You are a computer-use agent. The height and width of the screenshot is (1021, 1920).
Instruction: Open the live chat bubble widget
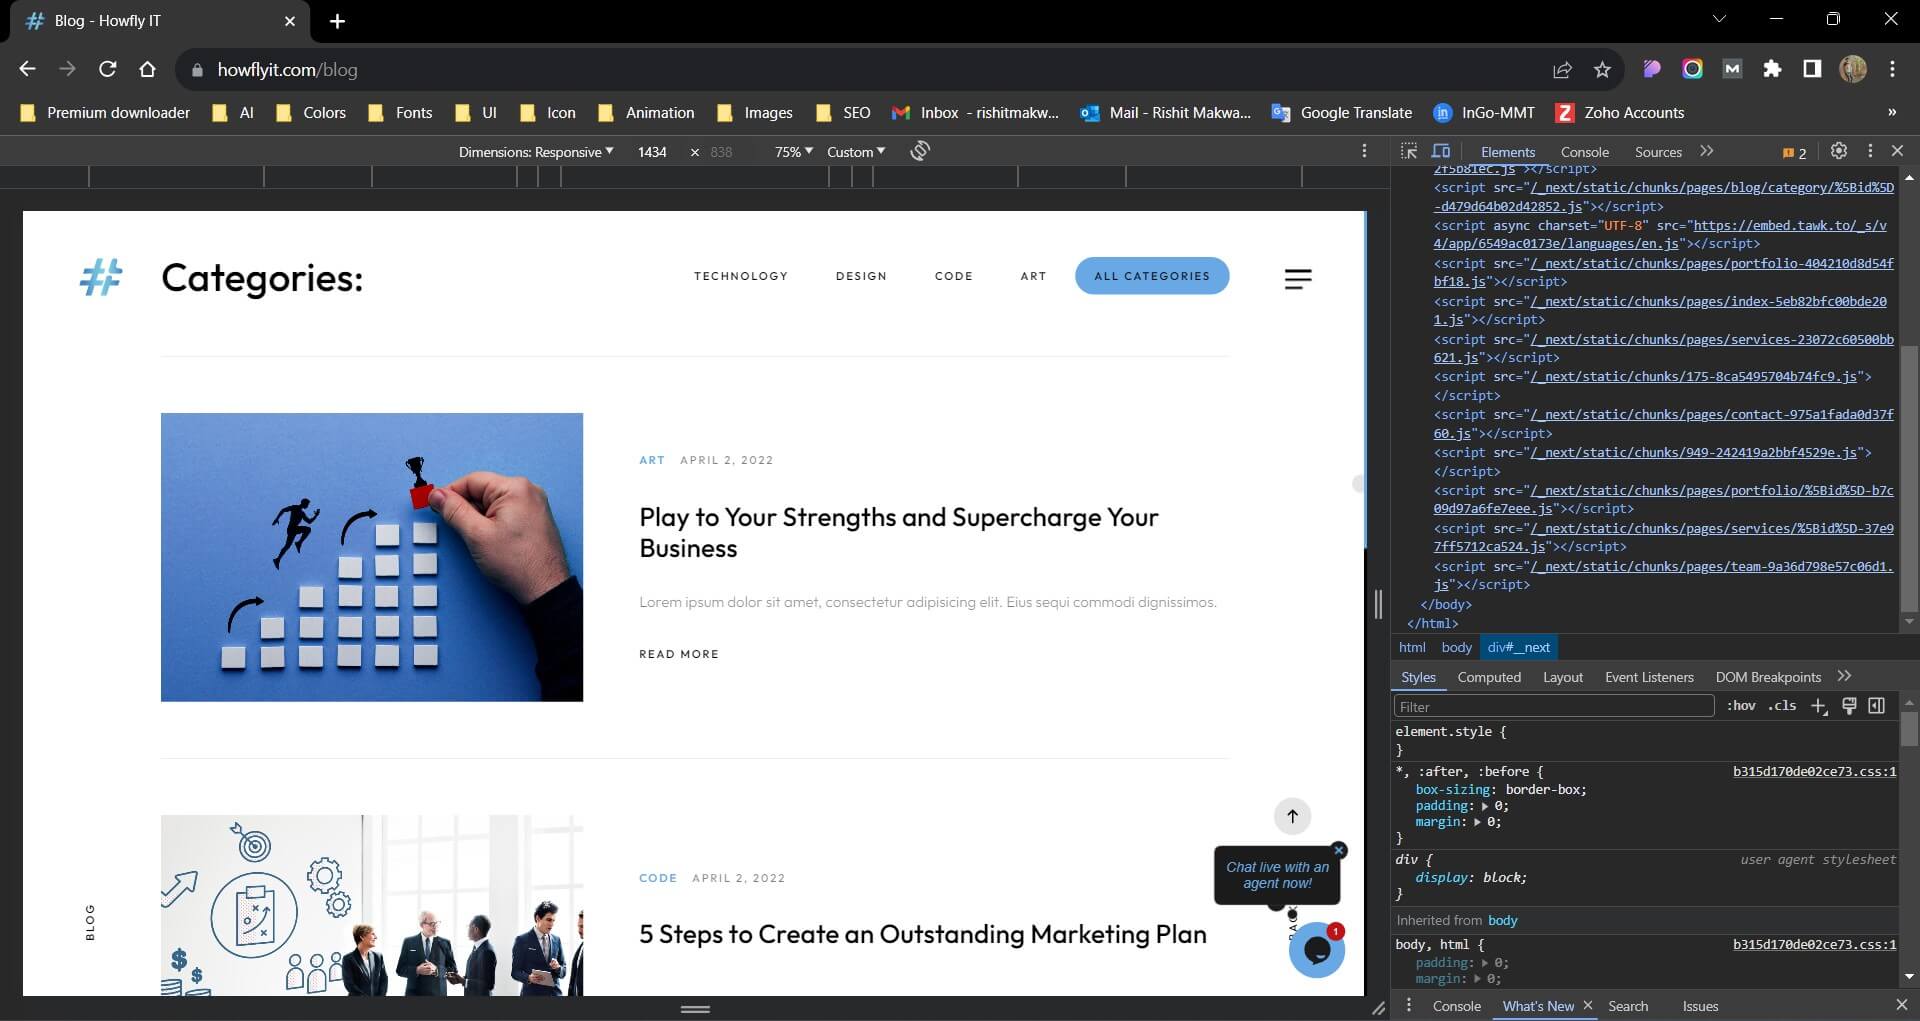point(1316,950)
